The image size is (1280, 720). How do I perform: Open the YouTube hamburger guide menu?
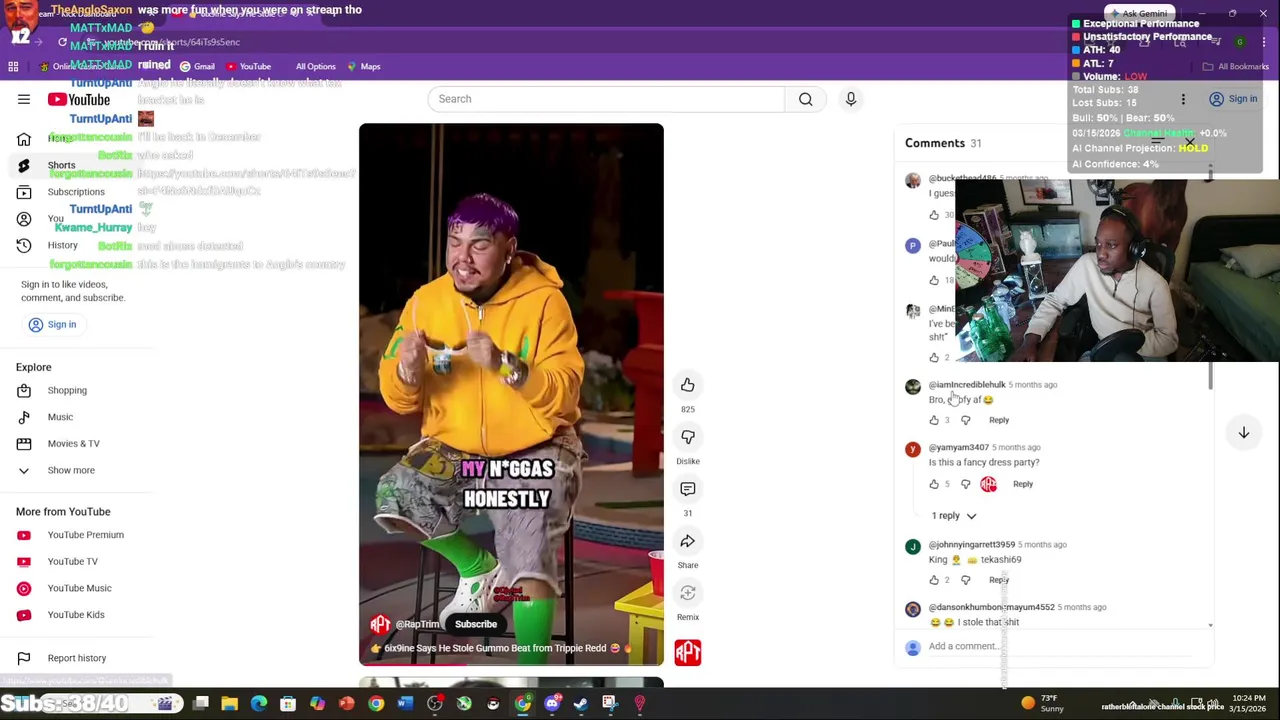pyautogui.click(x=24, y=99)
